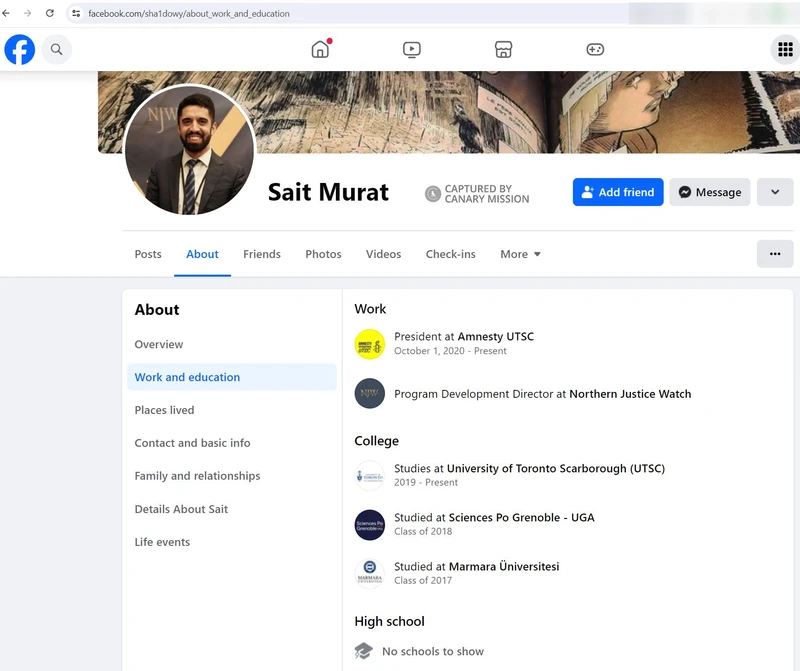The image size is (800, 671).
Task: Click the browser forward arrow
Action: coord(28,13)
